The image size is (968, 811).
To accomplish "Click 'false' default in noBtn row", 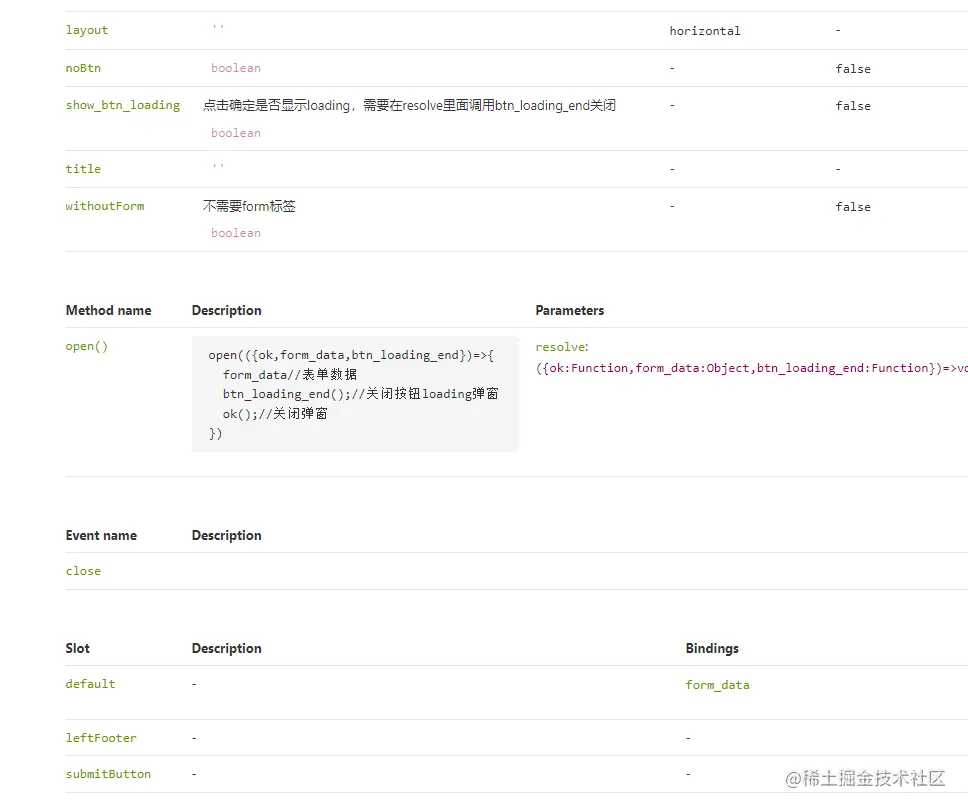I will (853, 69).
